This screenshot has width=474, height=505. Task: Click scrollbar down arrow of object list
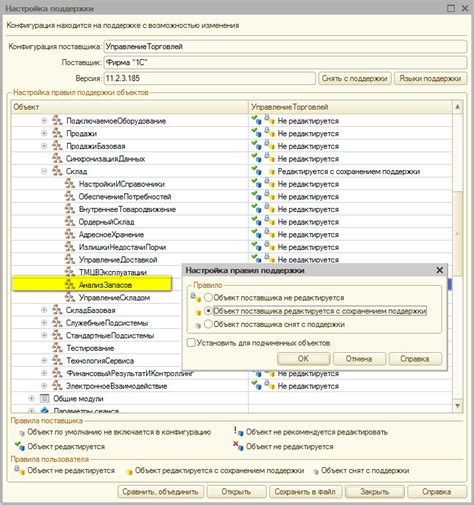point(458,406)
